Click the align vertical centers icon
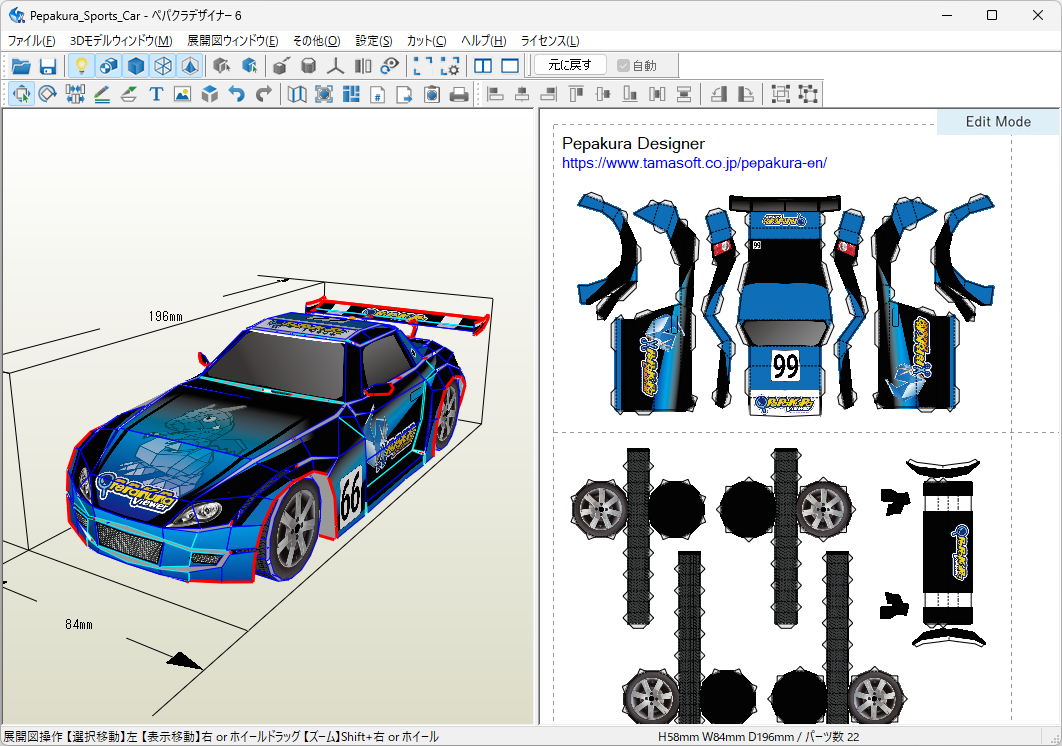The width and height of the screenshot is (1062, 746). point(603,94)
